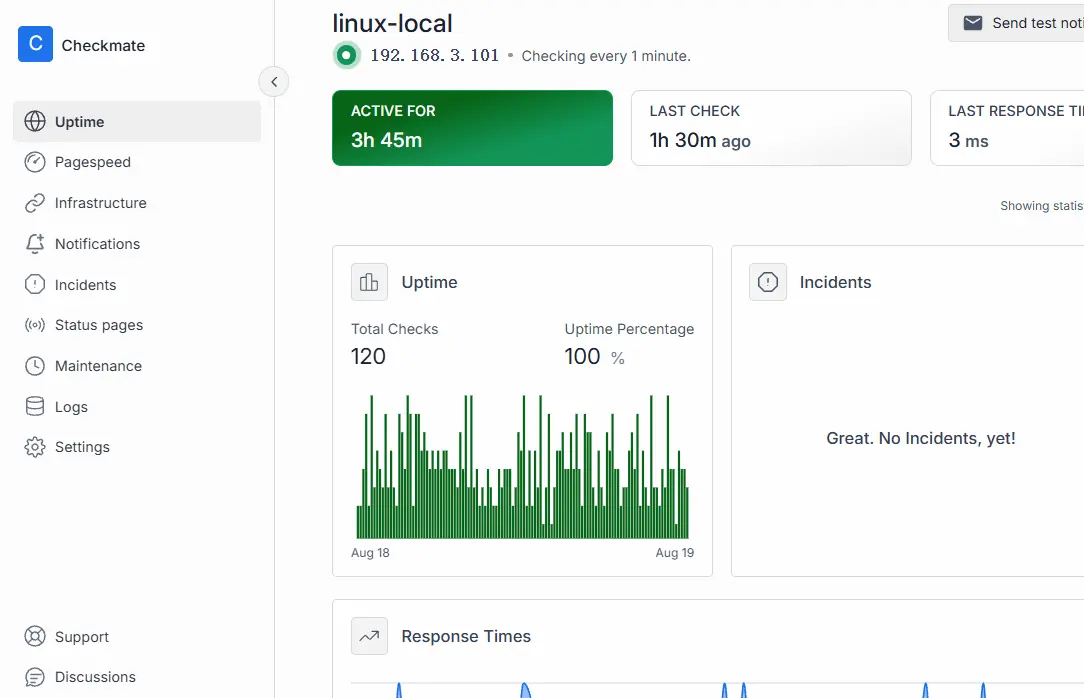This screenshot has height=698, width=1084.
Task: Collapse the sidebar with the chevron button
Action: click(x=274, y=82)
